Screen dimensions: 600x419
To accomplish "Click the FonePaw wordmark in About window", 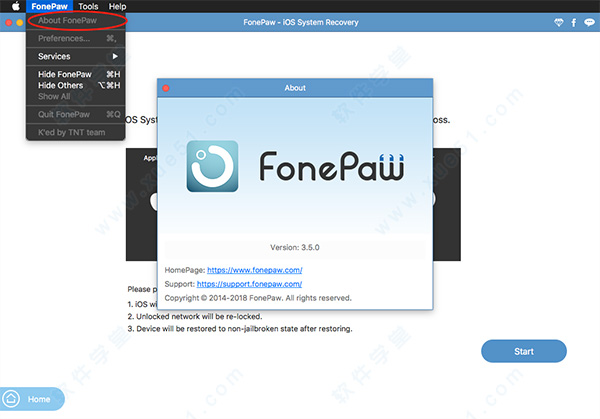I will (332, 166).
